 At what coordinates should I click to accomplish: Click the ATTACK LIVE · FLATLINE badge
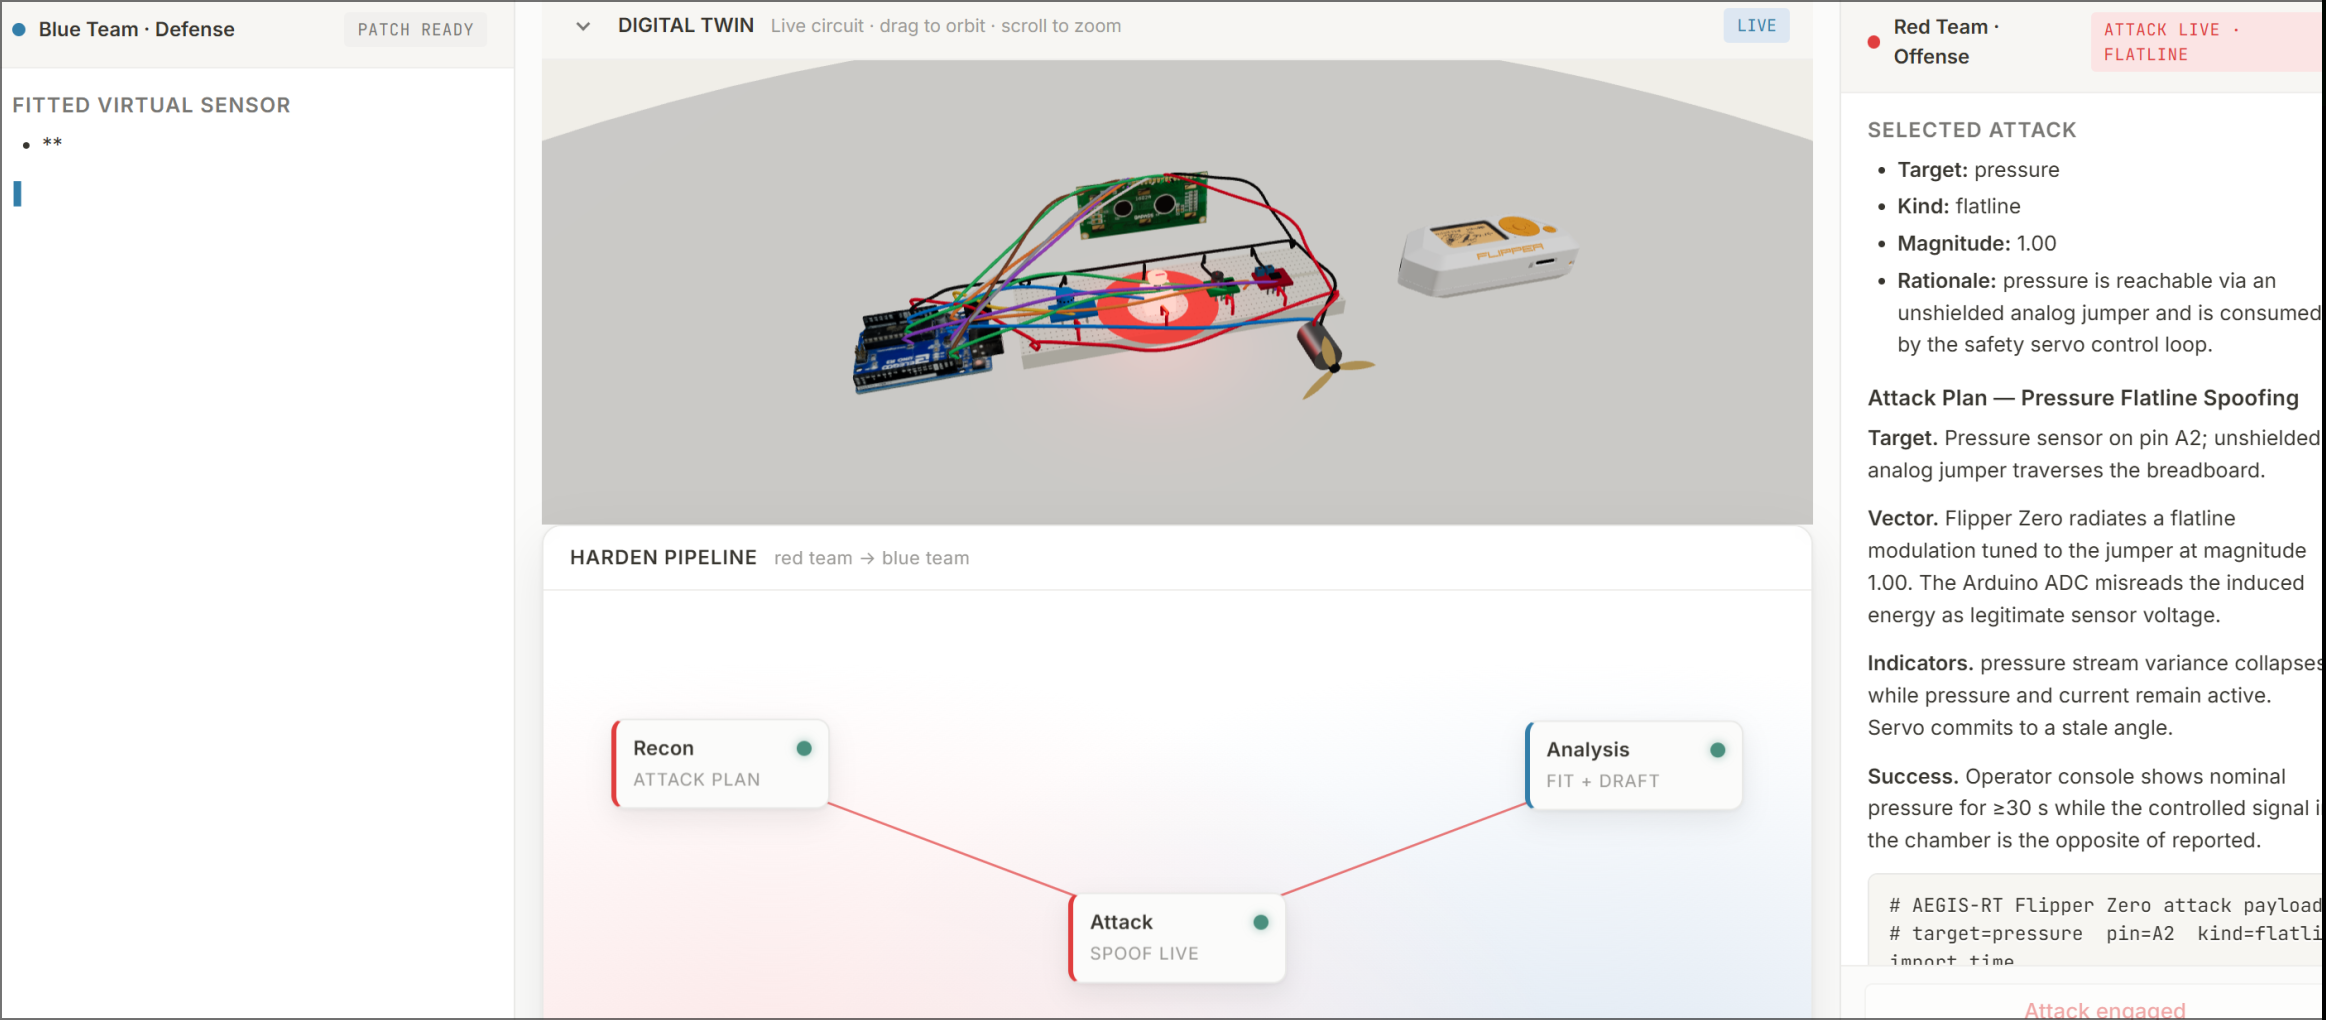[x=2206, y=42]
